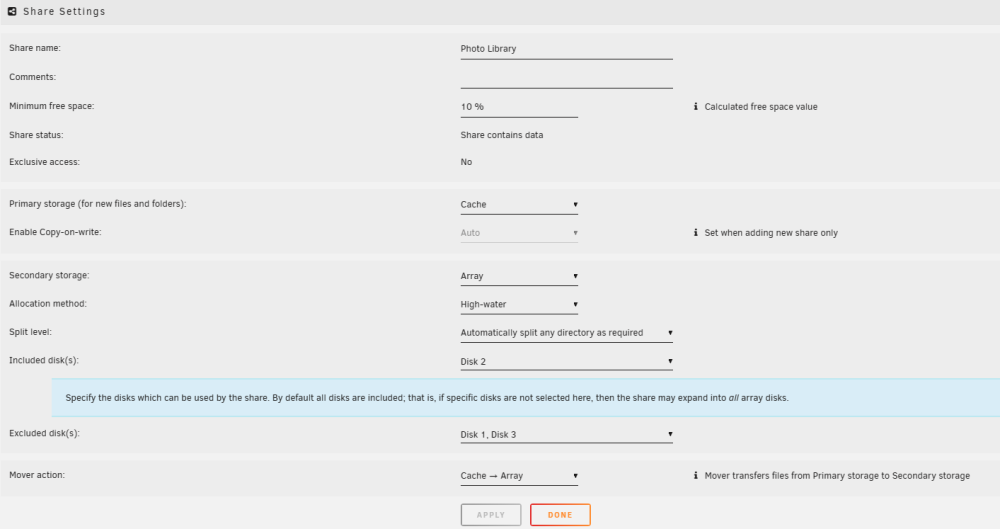Screen dimensions: 1000x529
Task: Edit the Share name field Photo Library
Action: coord(566,49)
